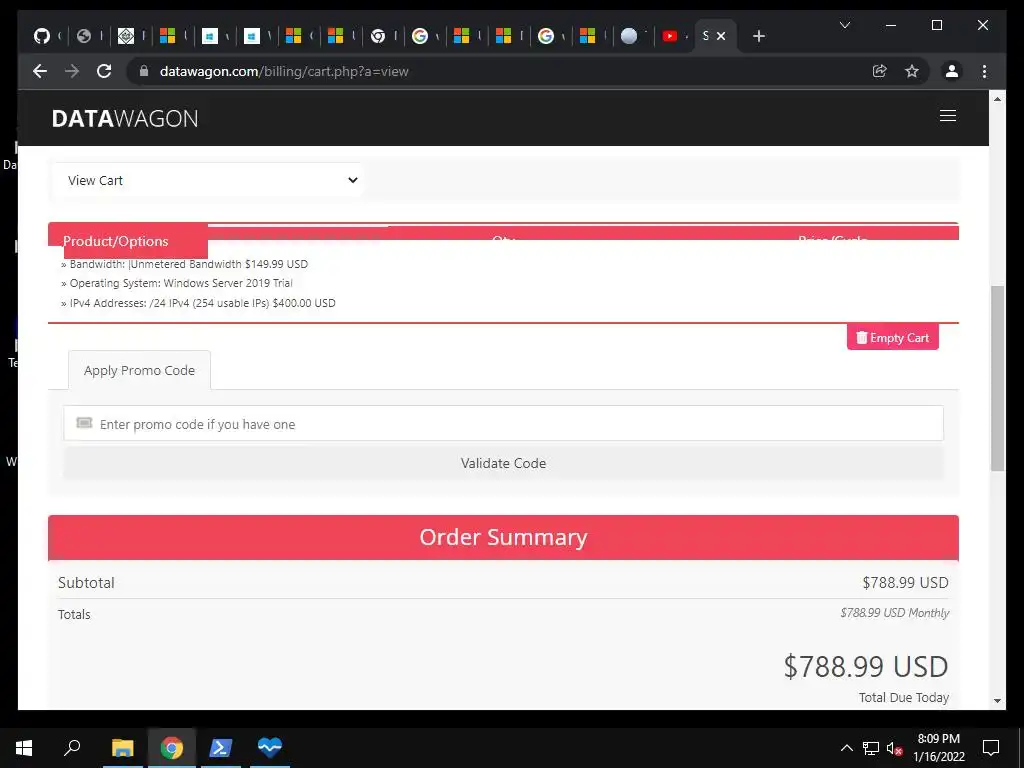This screenshot has height=768, width=1024.
Task: Show hidden system tray icons
Action: tap(846, 748)
